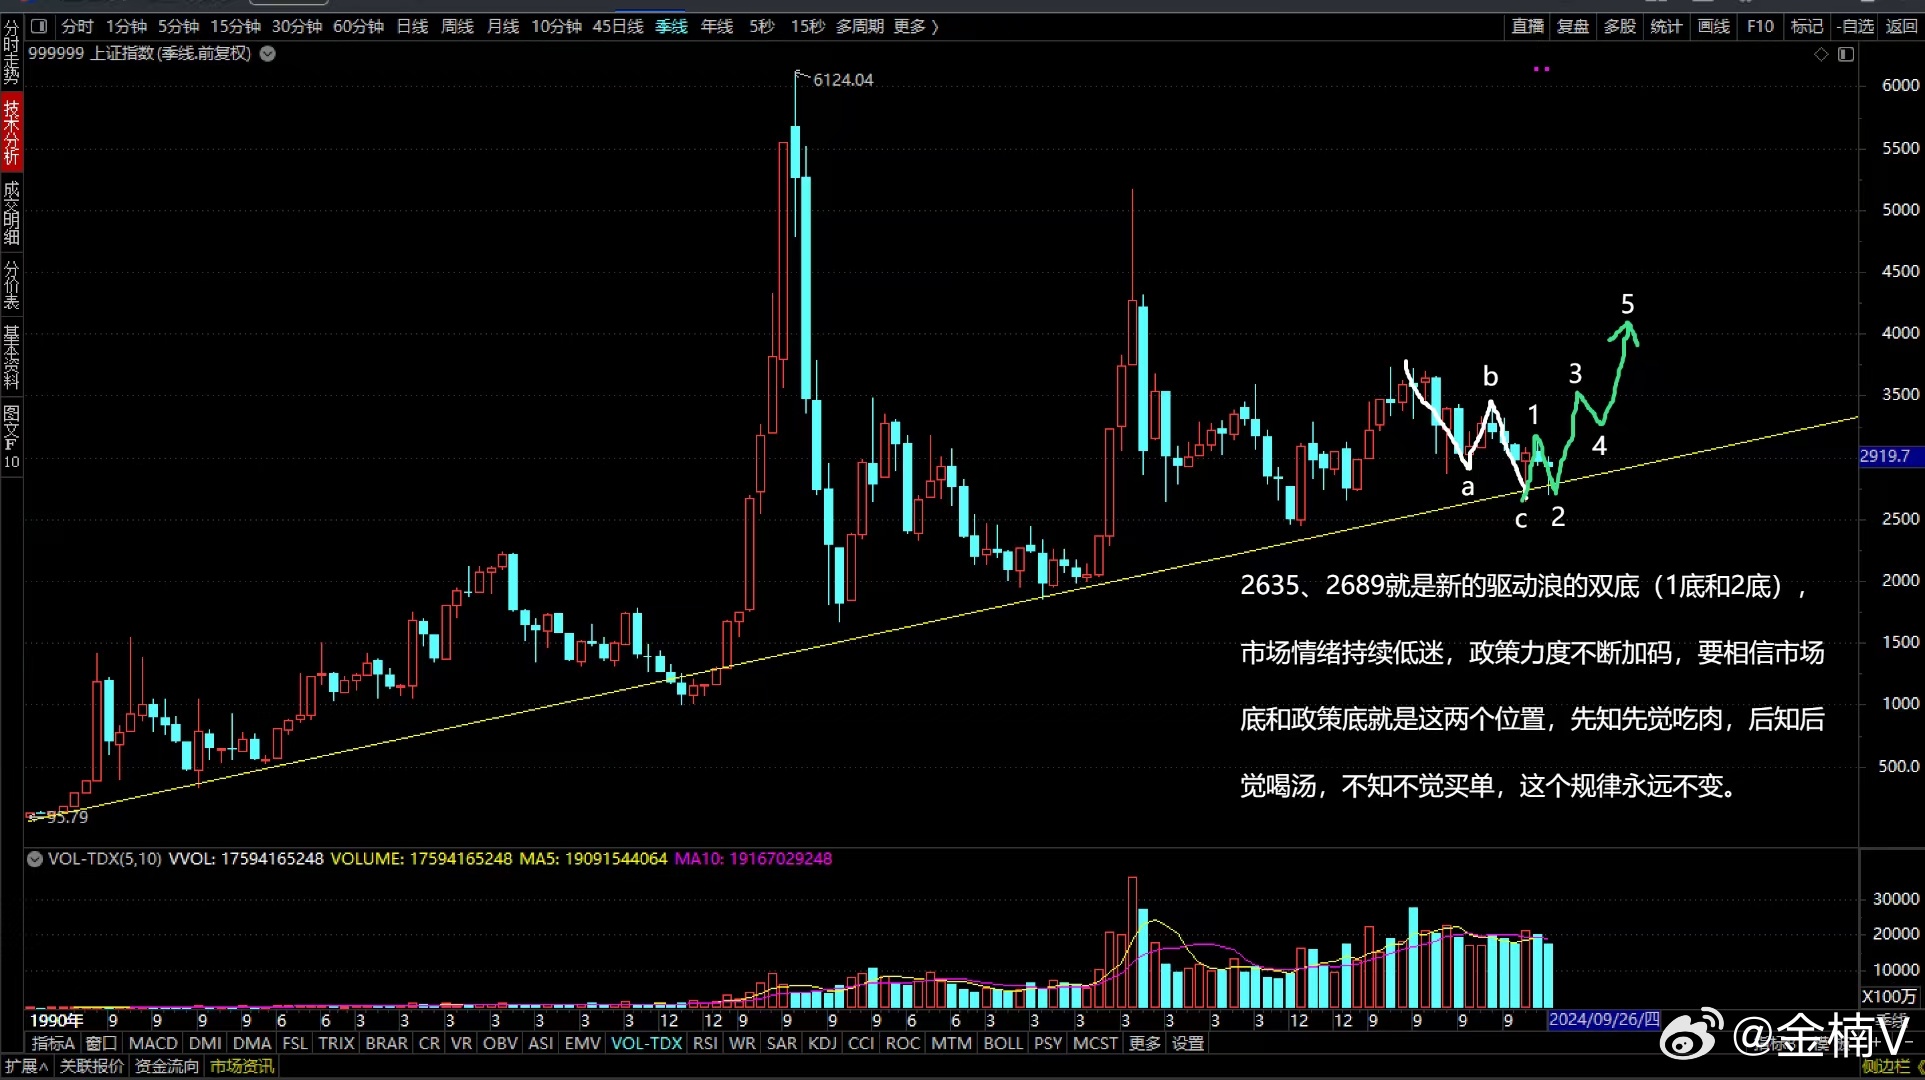This screenshot has height=1080, width=1925.
Task: Switch to 15分钟 period
Action: click(235, 26)
